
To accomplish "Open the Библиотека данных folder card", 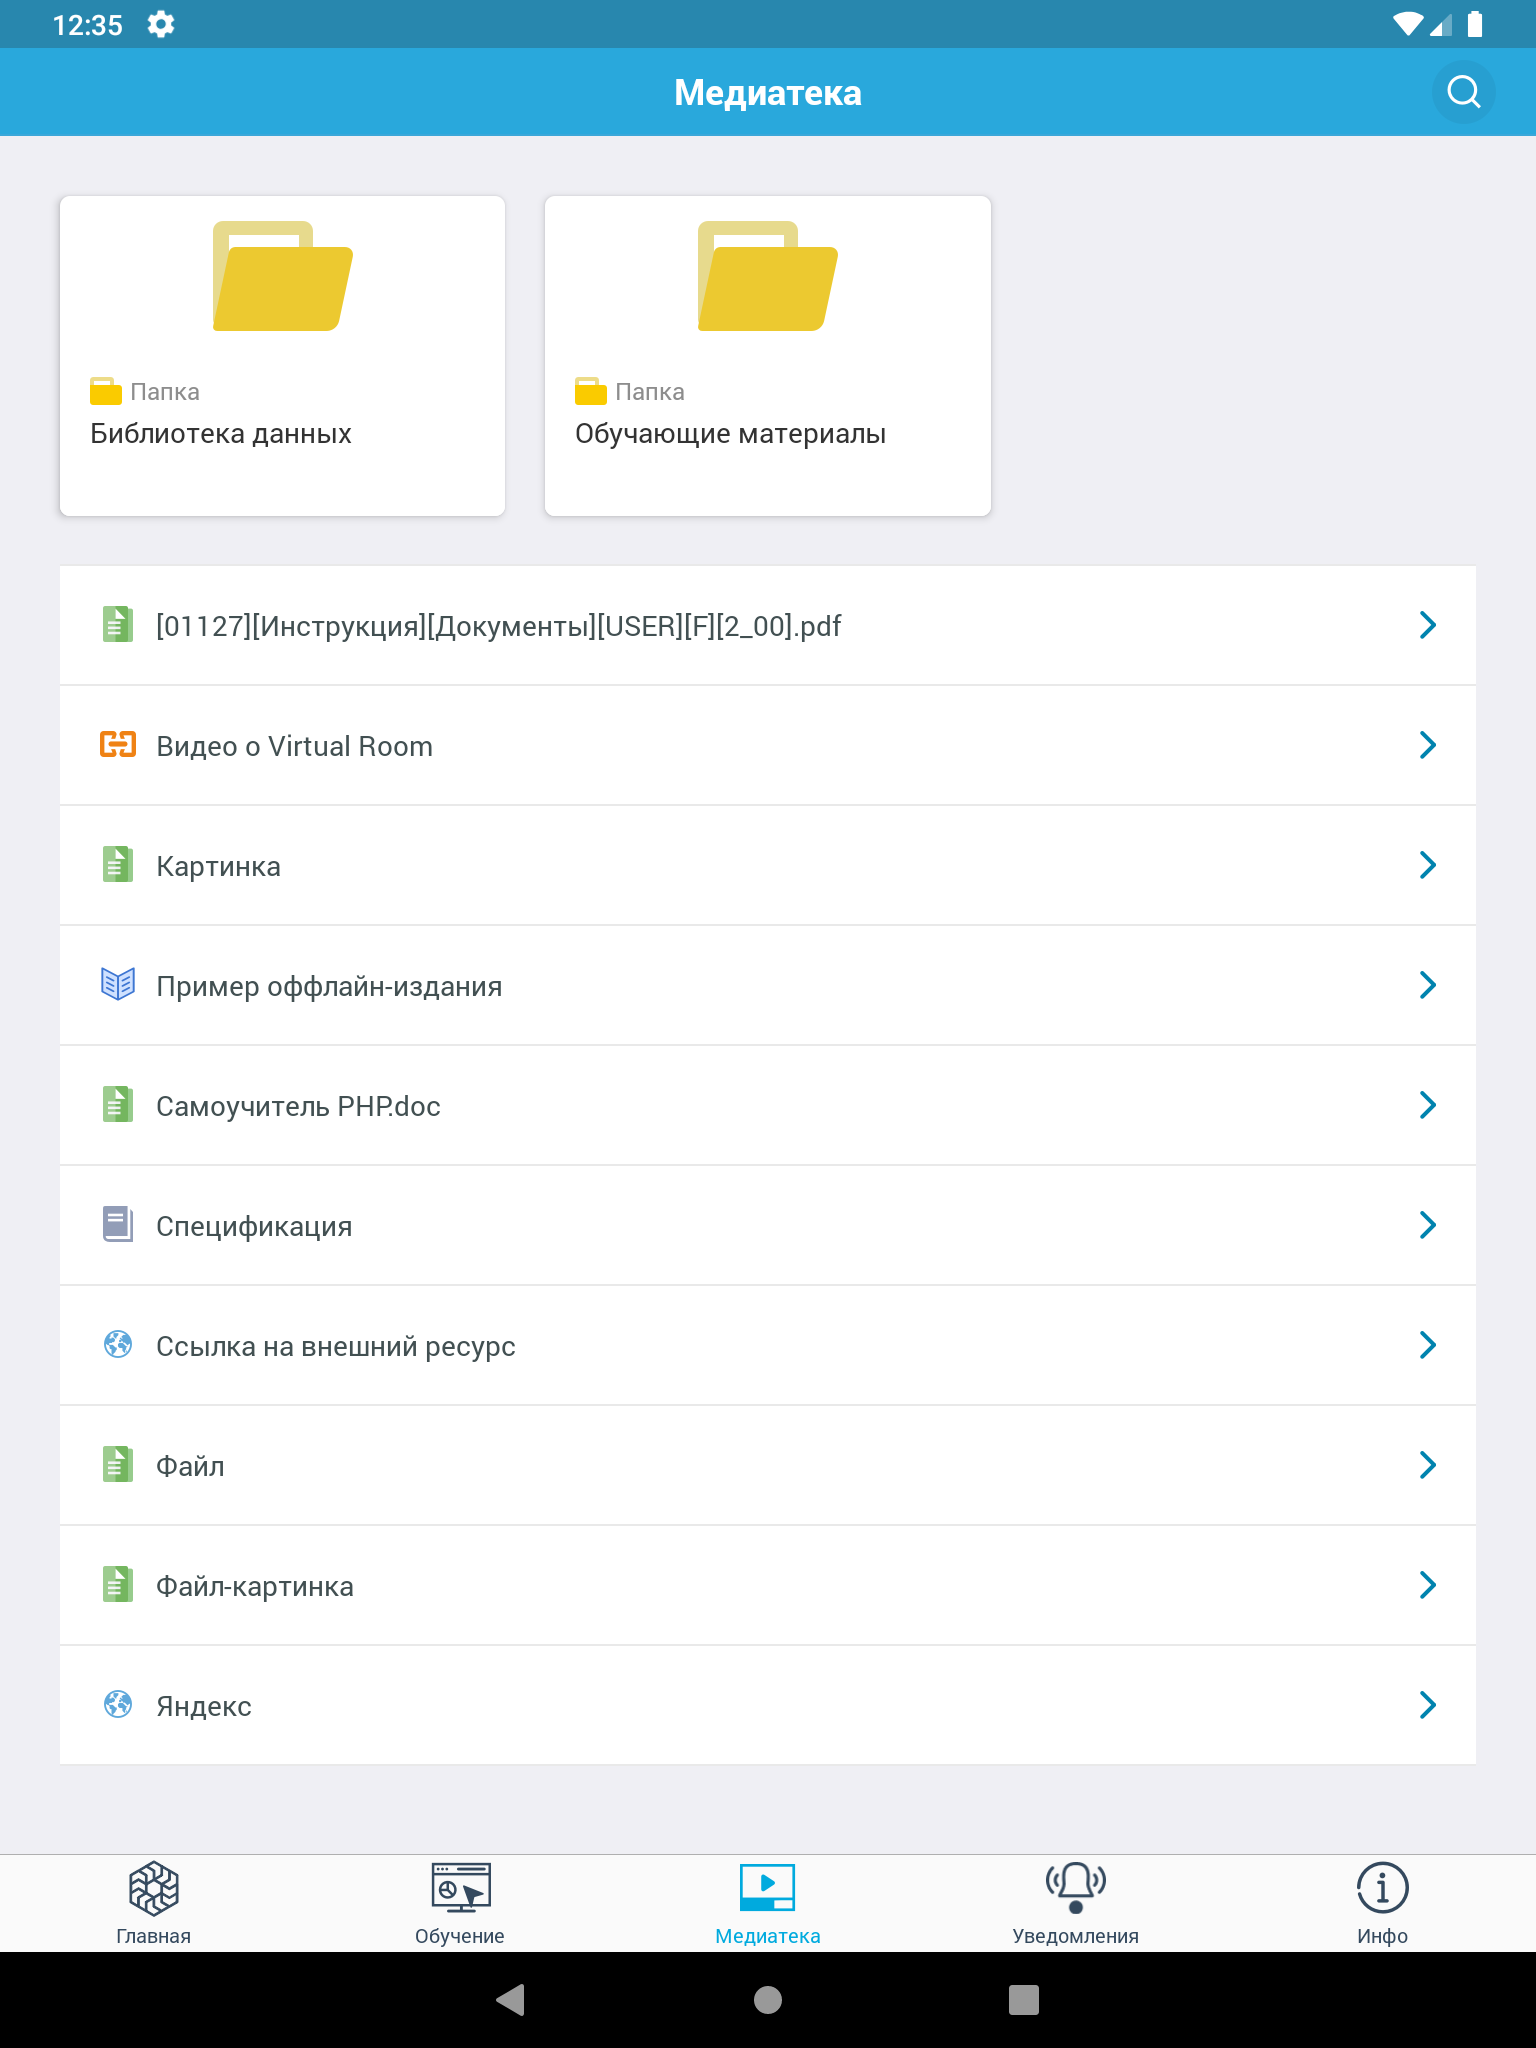I will pyautogui.click(x=282, y=356).
